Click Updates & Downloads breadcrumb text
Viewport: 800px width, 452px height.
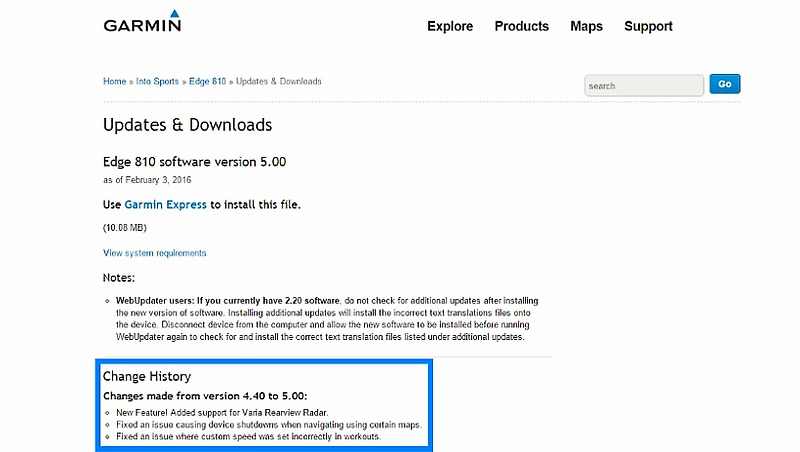pyautogui.click(x=279, y=81)
